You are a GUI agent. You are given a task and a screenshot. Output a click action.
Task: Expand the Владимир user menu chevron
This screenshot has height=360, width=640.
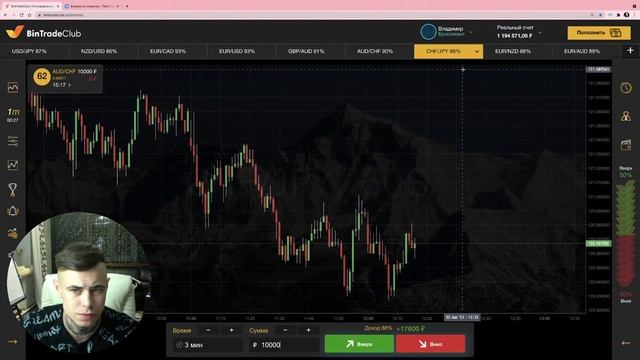click(471, 32)
